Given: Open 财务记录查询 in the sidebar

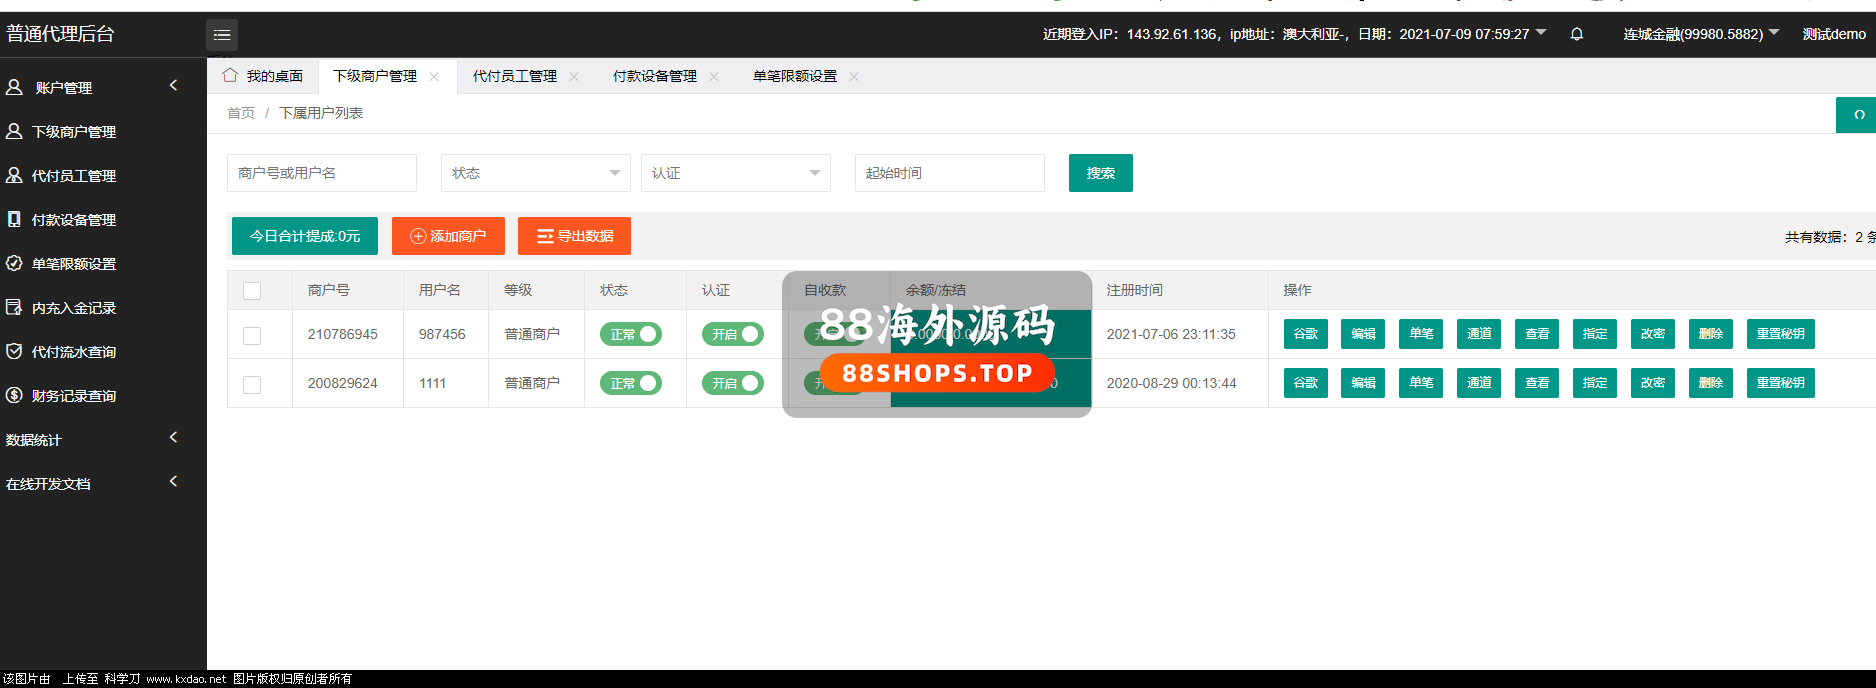Looking at the screenshot, I should pyautogui.click(x=73, y=396).
